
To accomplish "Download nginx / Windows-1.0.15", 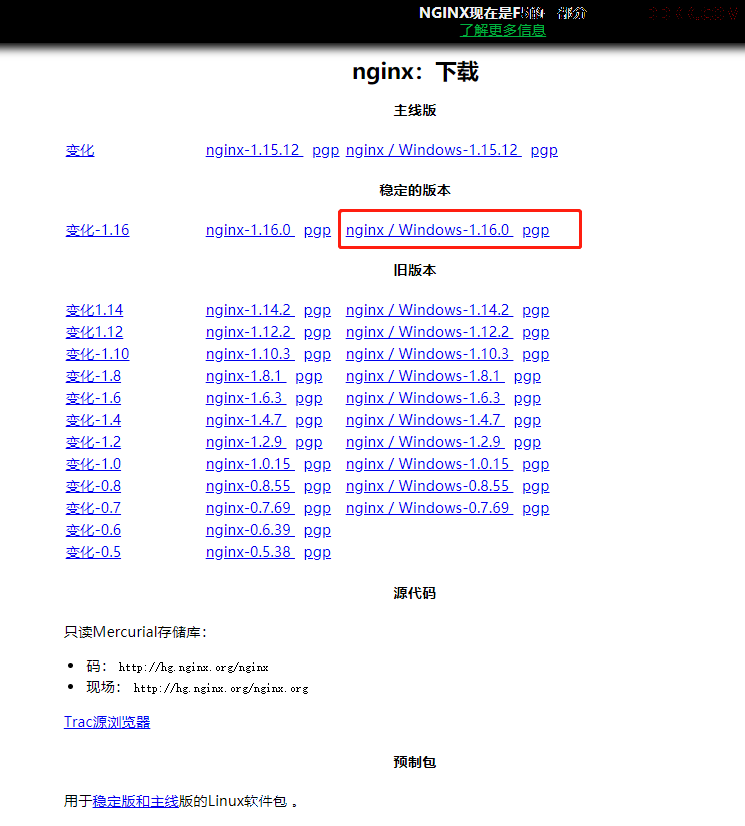I will pos(429,465).
